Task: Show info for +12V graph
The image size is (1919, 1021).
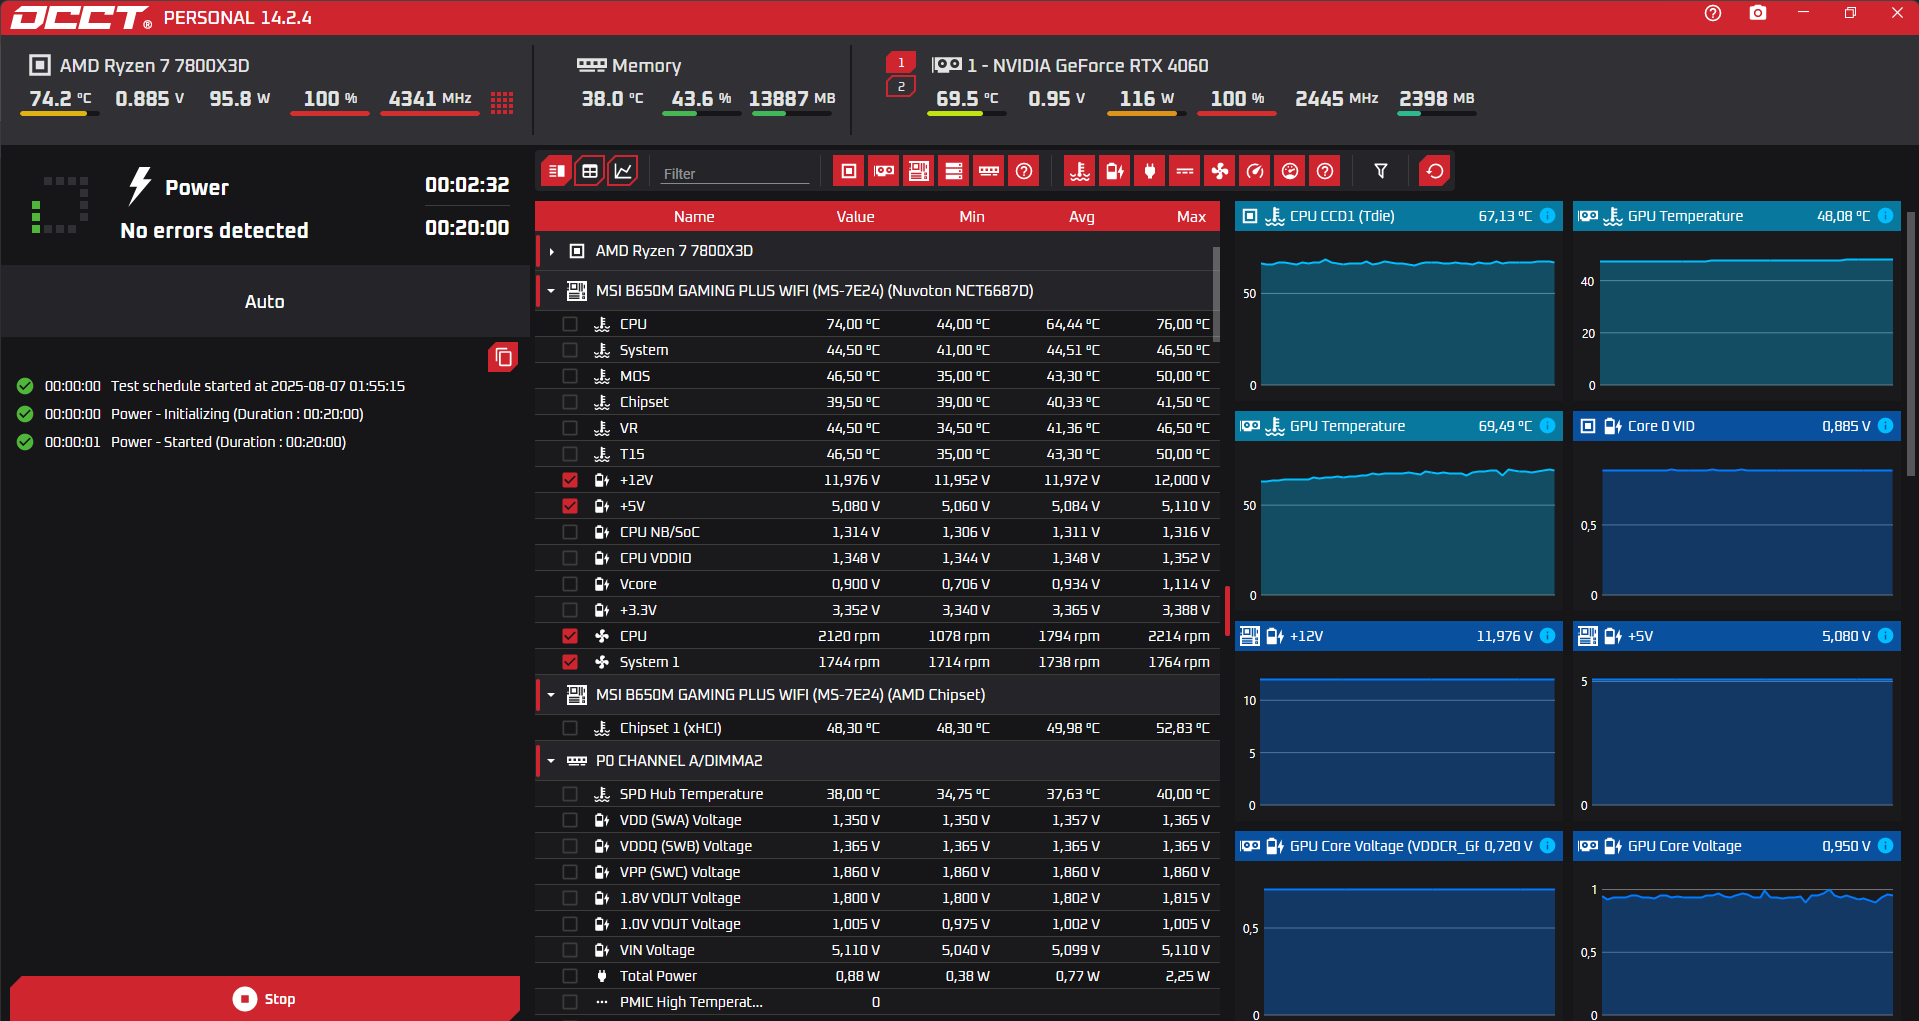Action: point(1547,636)
